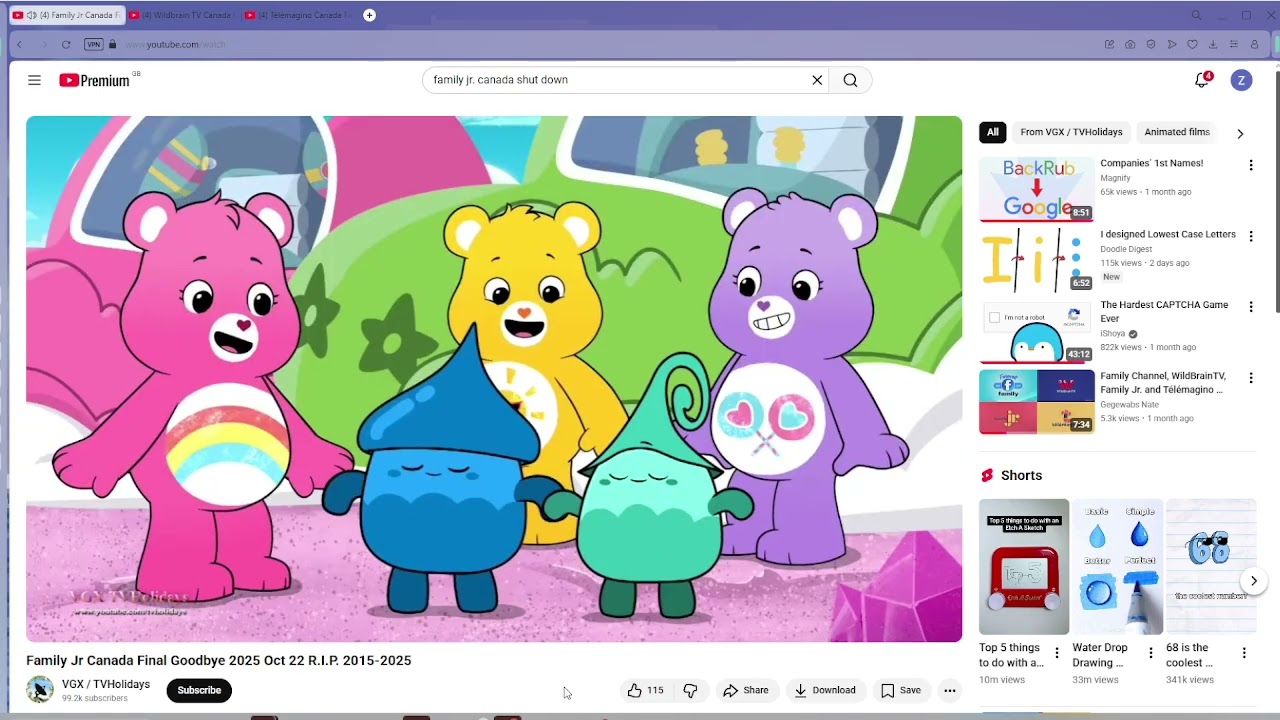Viewport: 1280px width, 720px height.
Task: Open the notifications bell
Action: [1202, 80]
